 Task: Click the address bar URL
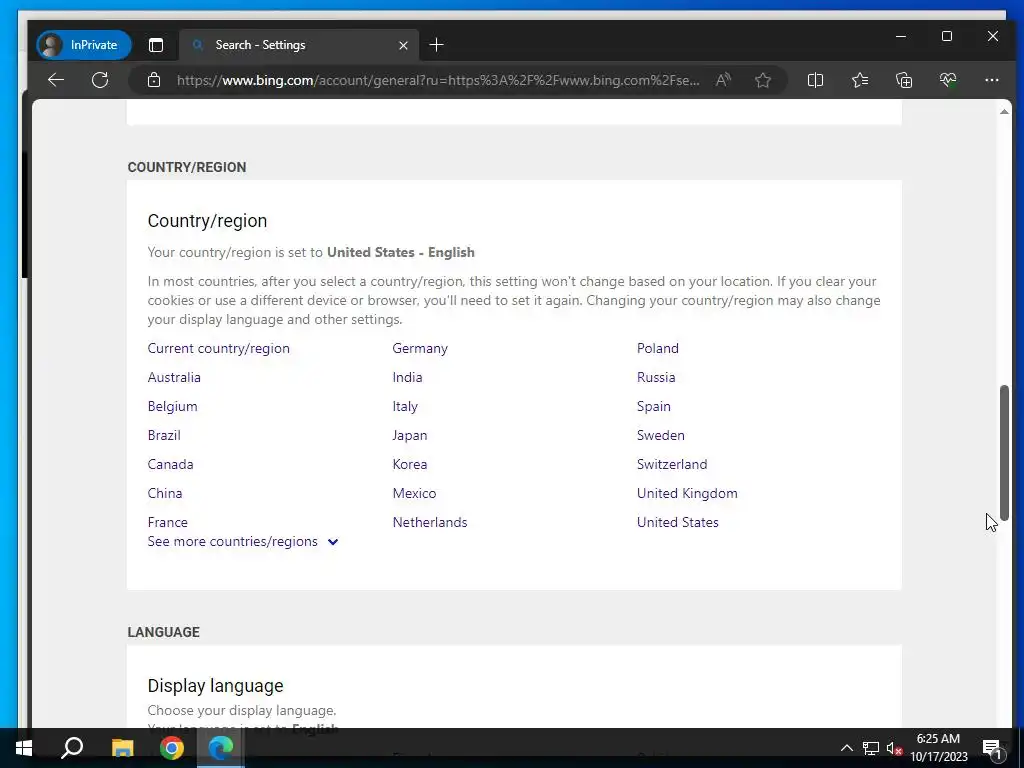pos(438,80)
